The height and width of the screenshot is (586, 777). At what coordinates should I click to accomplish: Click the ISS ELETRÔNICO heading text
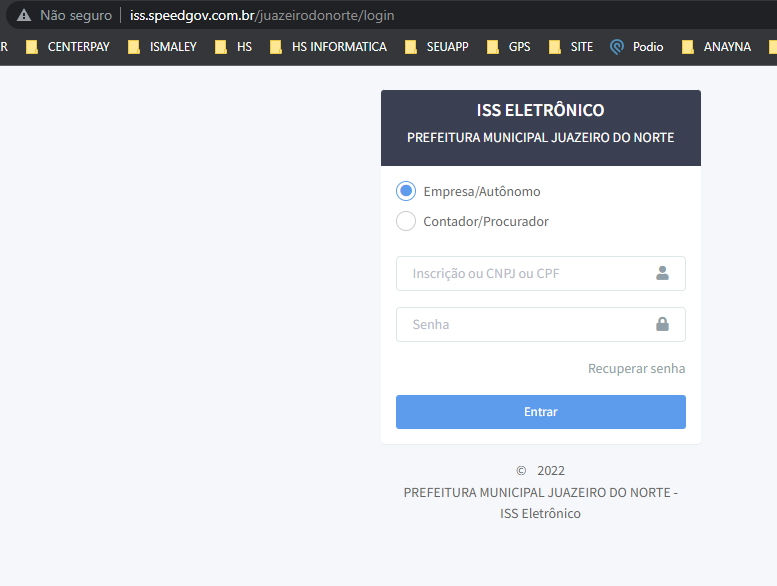click(x=541, y=110)
